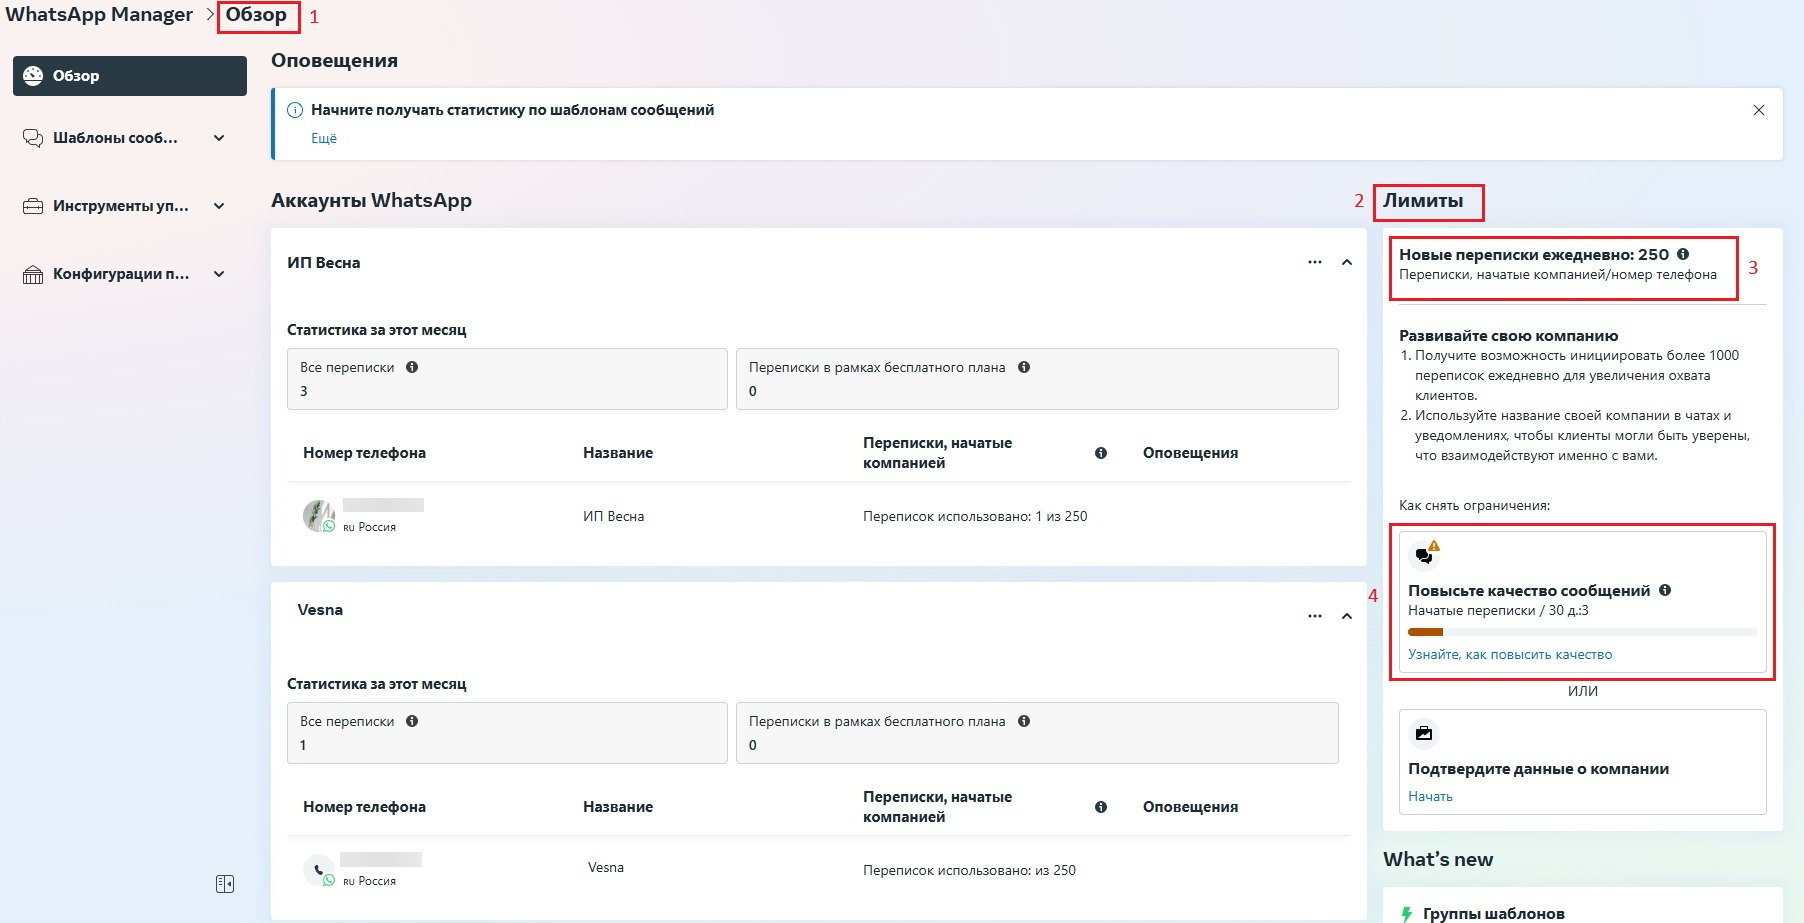Click info icon for ИП Весна free plan conversations
Screen dimensions: 1804x923
(1024, 367)
